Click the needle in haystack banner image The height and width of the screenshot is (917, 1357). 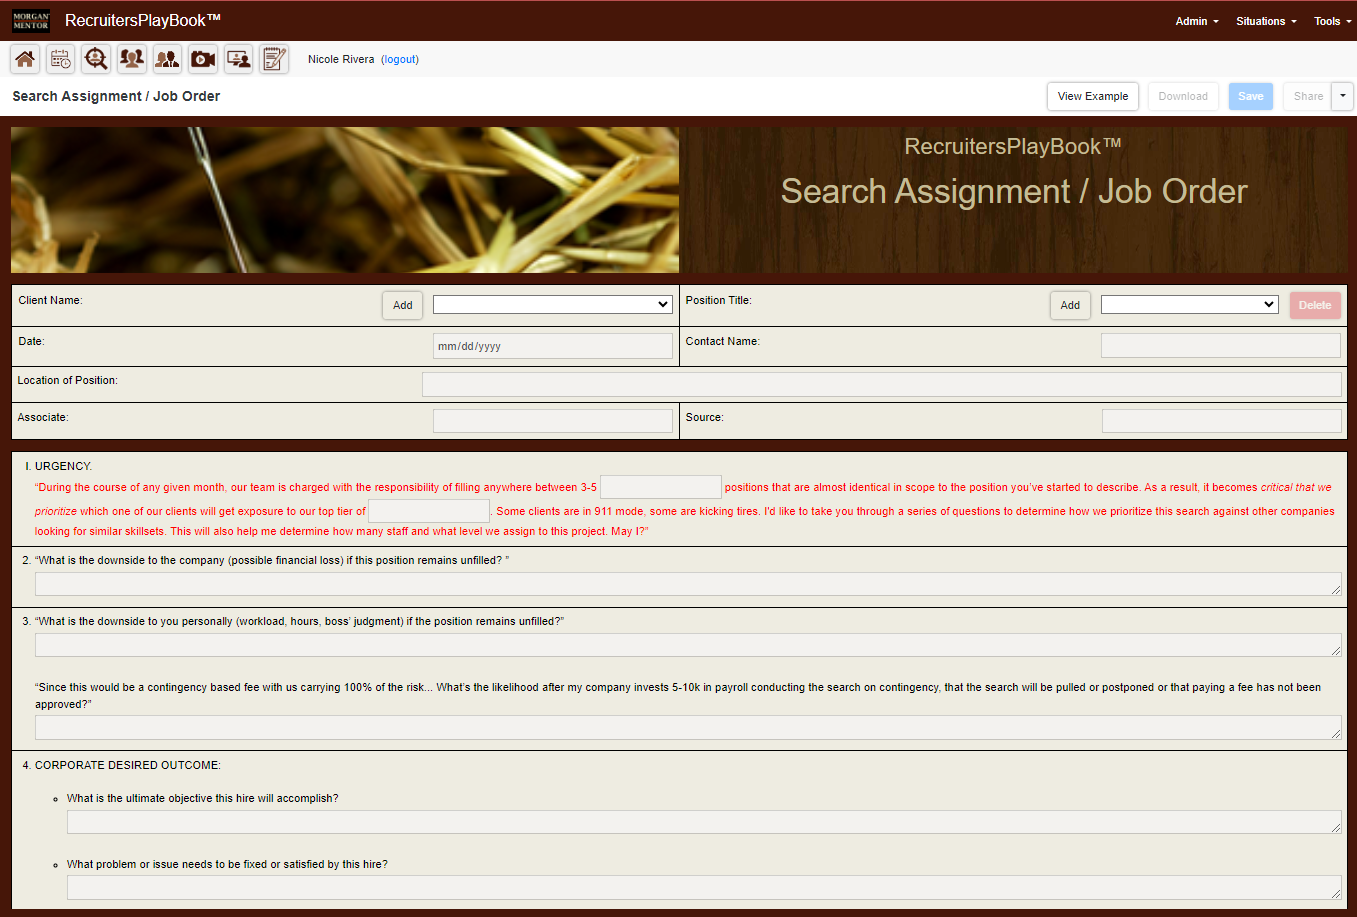point(345,200)
